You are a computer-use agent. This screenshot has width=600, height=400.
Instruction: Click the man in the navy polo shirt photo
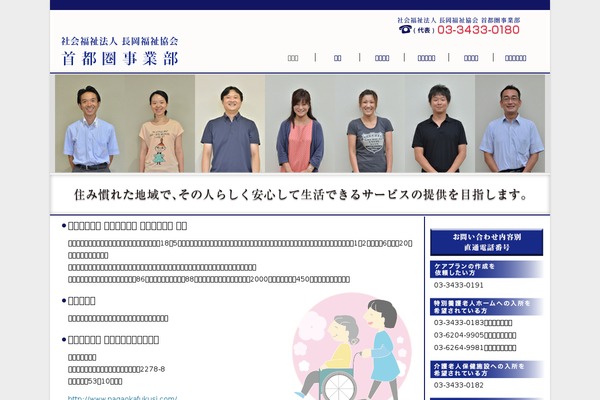tap(230, 124)
